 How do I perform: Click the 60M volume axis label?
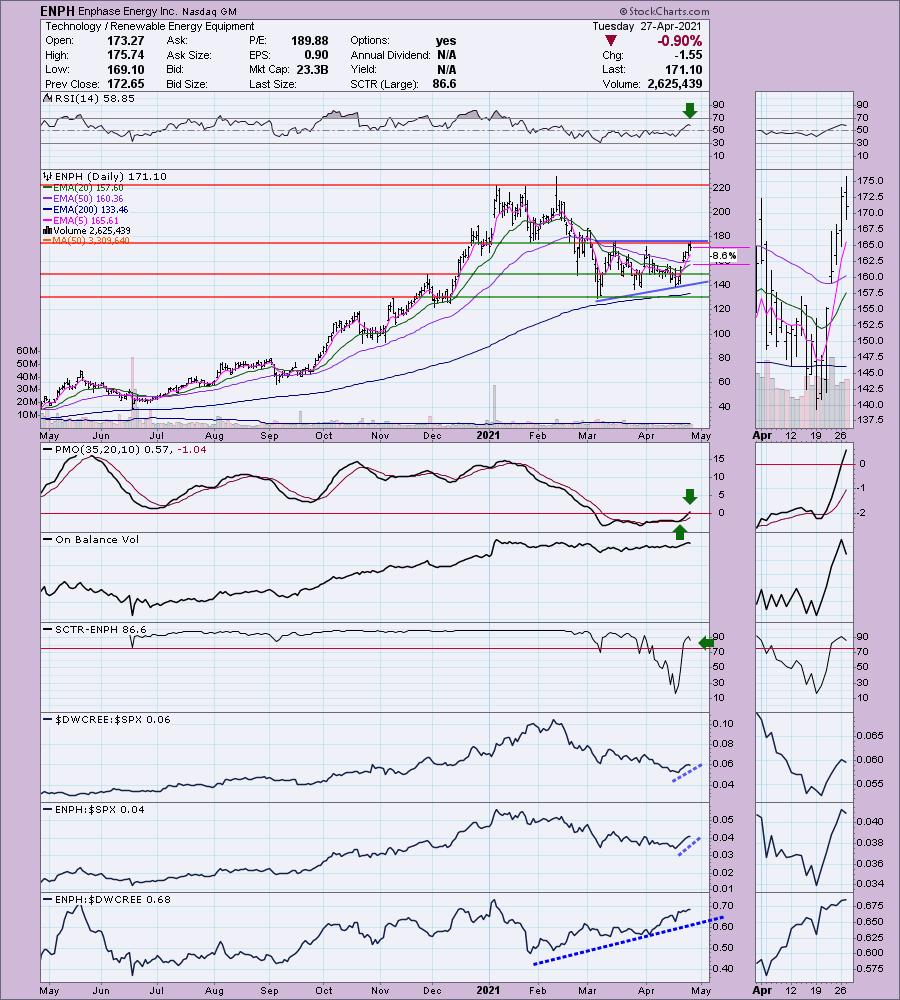pyautogui.click(x=27, y=351)
